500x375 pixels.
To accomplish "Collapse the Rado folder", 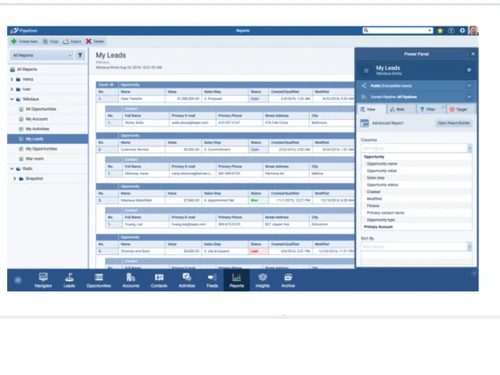I will 12,169.
